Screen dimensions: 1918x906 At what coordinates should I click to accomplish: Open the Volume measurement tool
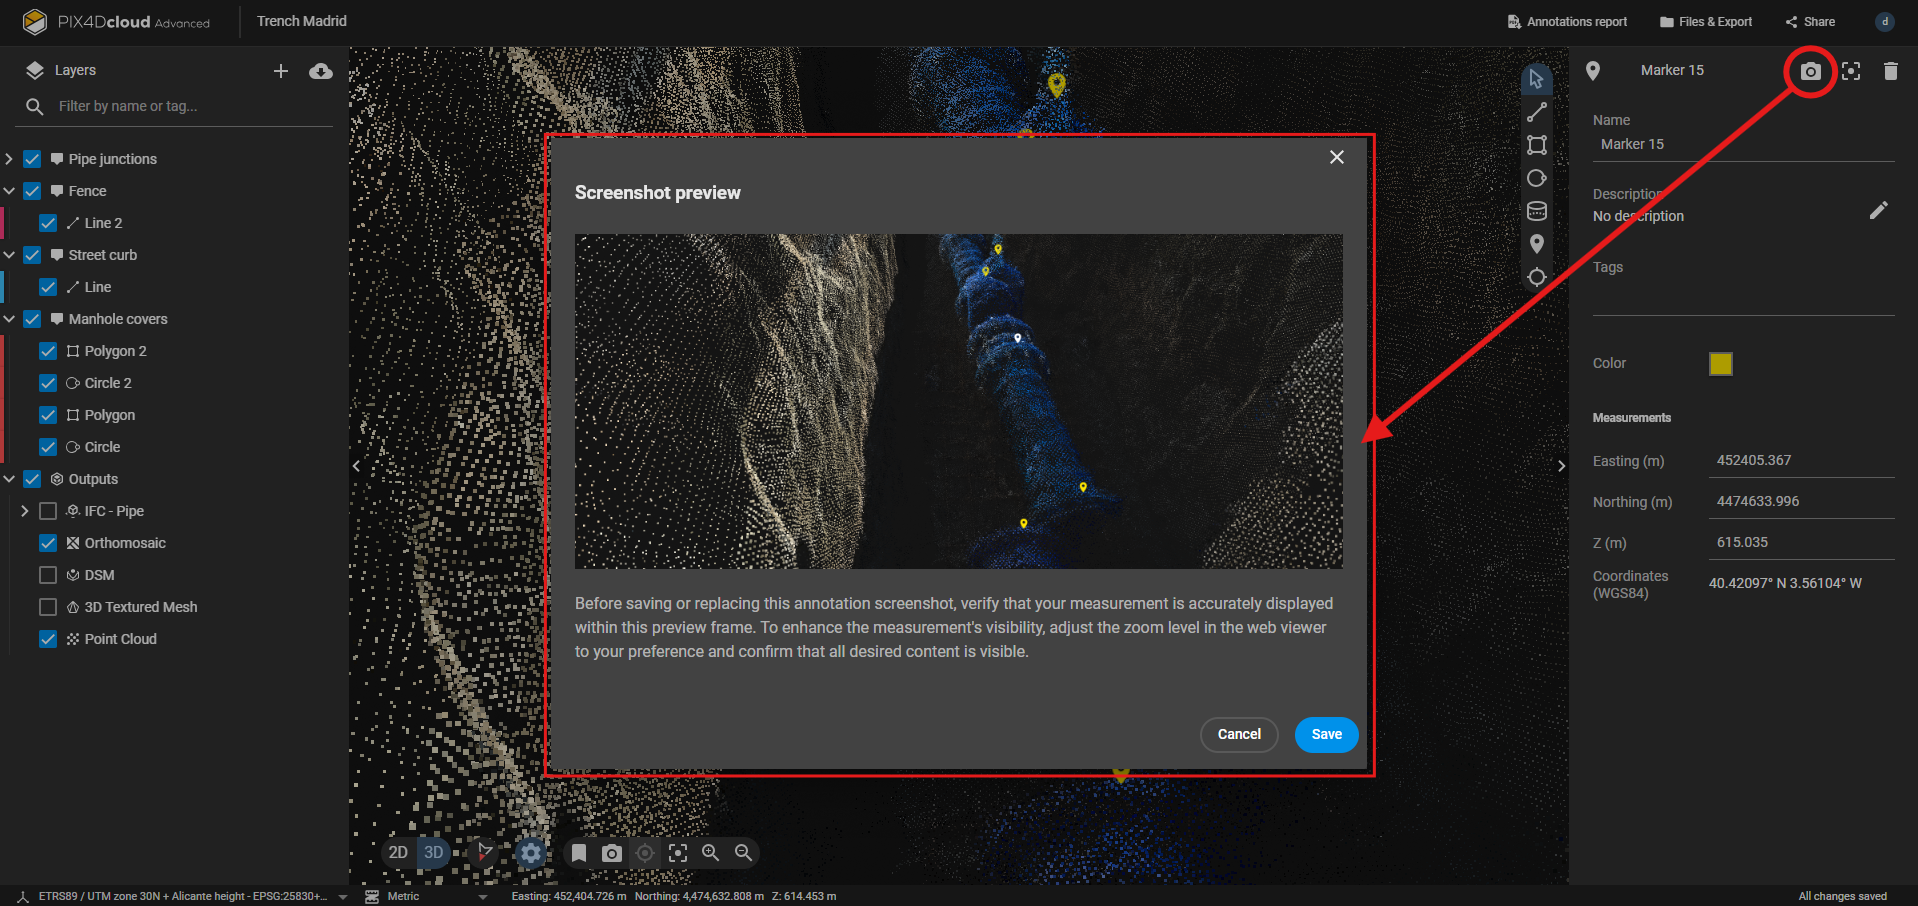pyautogui.click(x=1537, y=211)
